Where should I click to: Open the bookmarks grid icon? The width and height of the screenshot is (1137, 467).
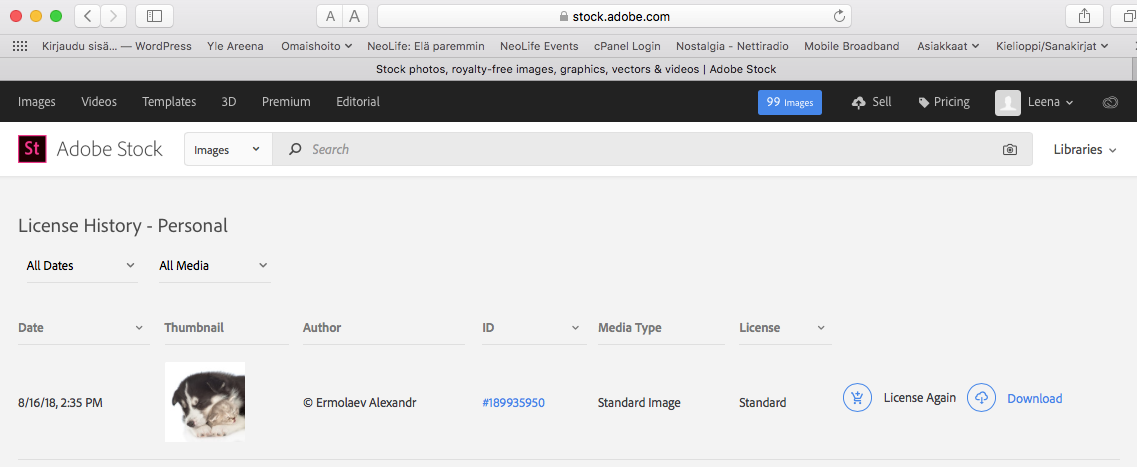point(20,46)
